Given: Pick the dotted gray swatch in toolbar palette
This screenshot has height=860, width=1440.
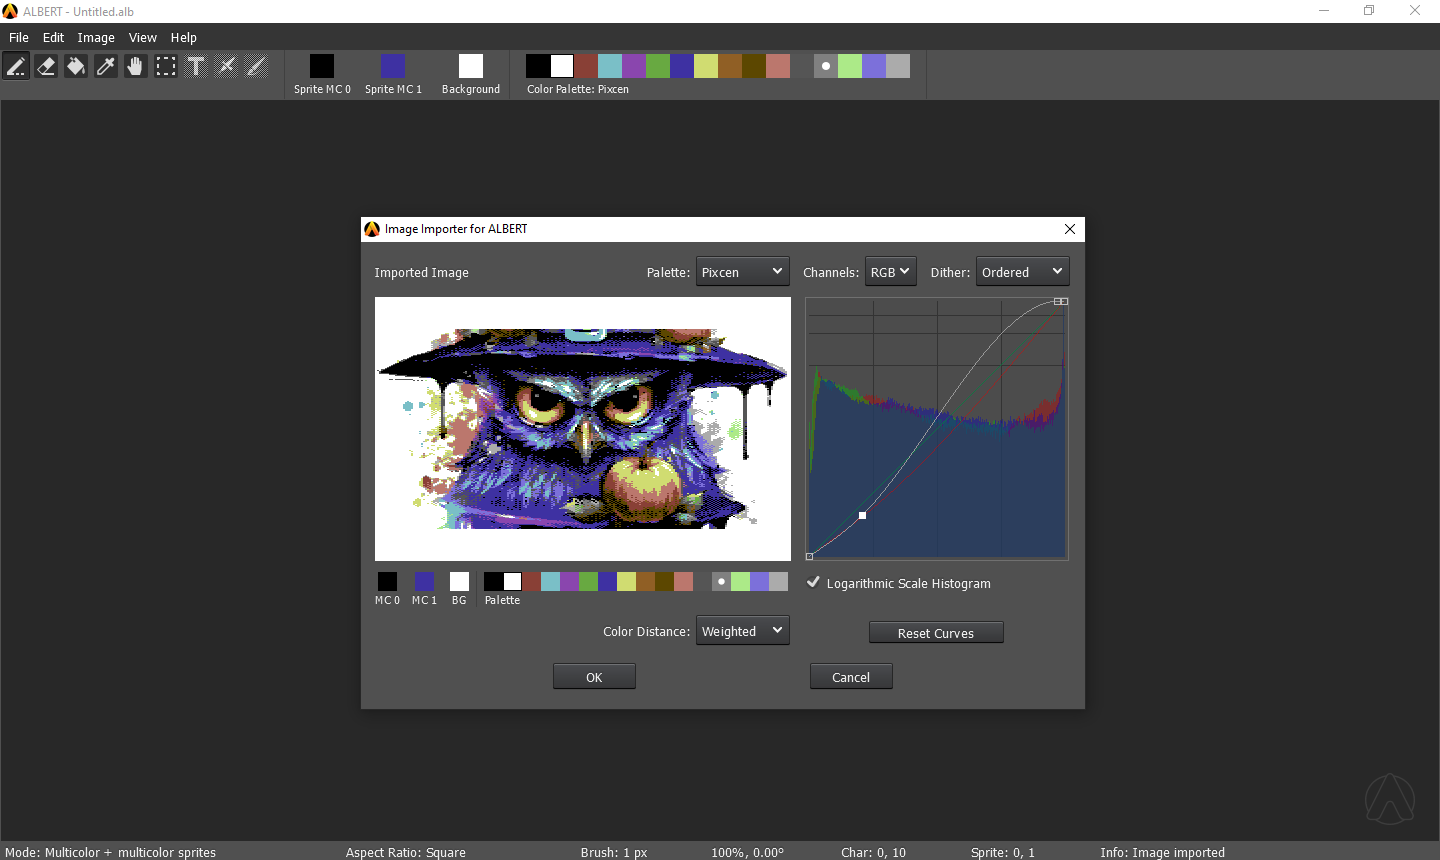Looking at the screenshot, I should coord(826,66).
